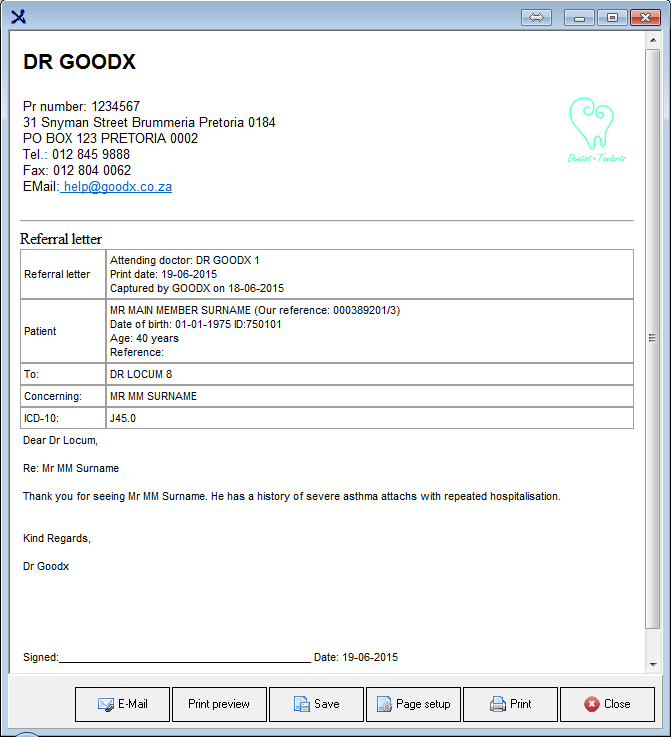Click the scrollbar down arrow
The image size is (671, 737).
pyautogui.click(x=653, y=665)
